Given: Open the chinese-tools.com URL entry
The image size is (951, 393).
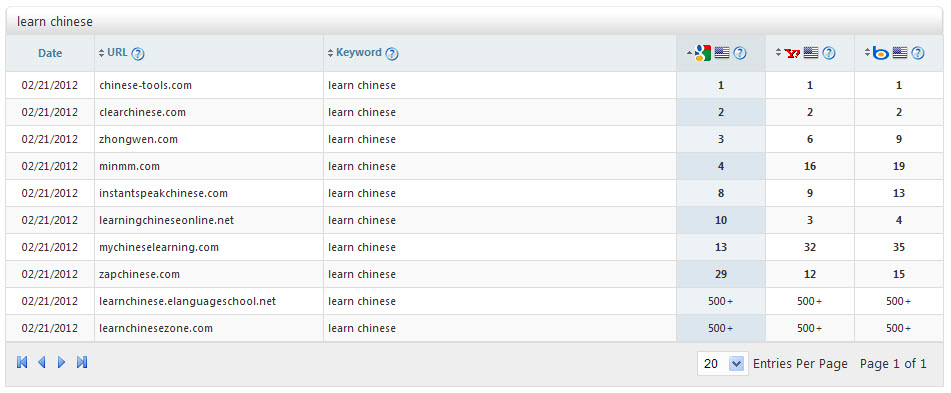Looking at the screenshot, I should 146,86.
